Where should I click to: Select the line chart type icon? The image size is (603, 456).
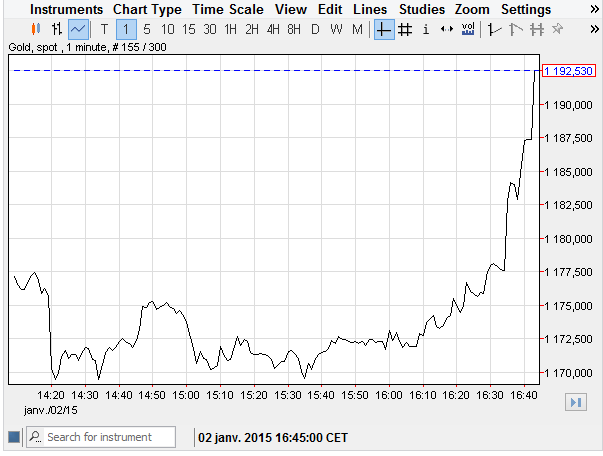[x=78, y=29]
